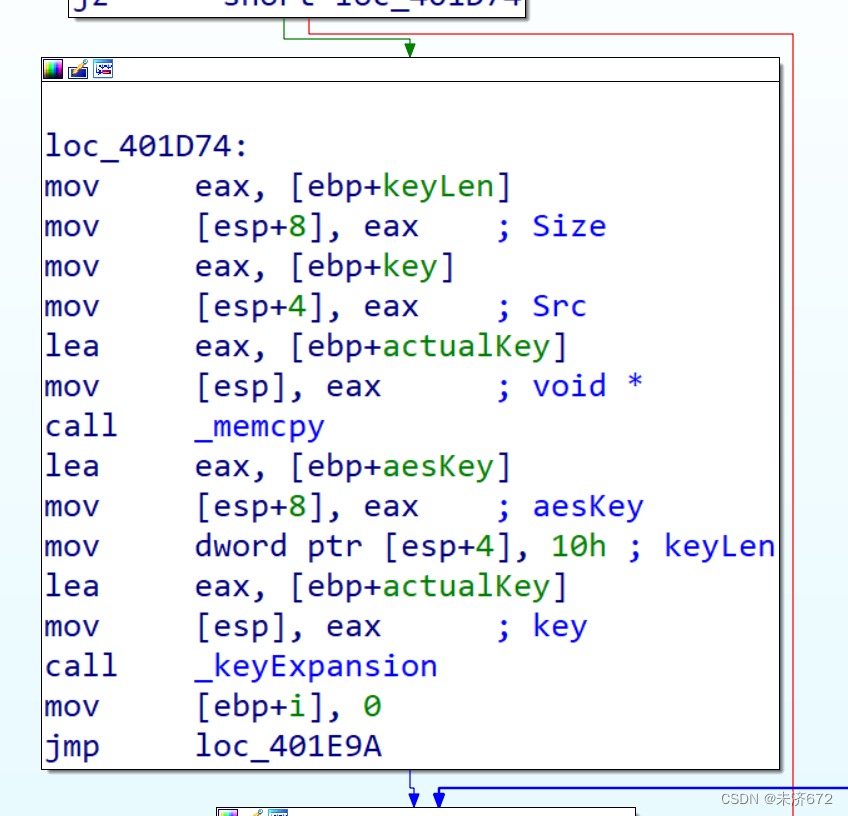Screen dimensions: 848x816
Task: Click the key variable in [ebp+key]
Action: pyautogui.click(x=409, y=267)
